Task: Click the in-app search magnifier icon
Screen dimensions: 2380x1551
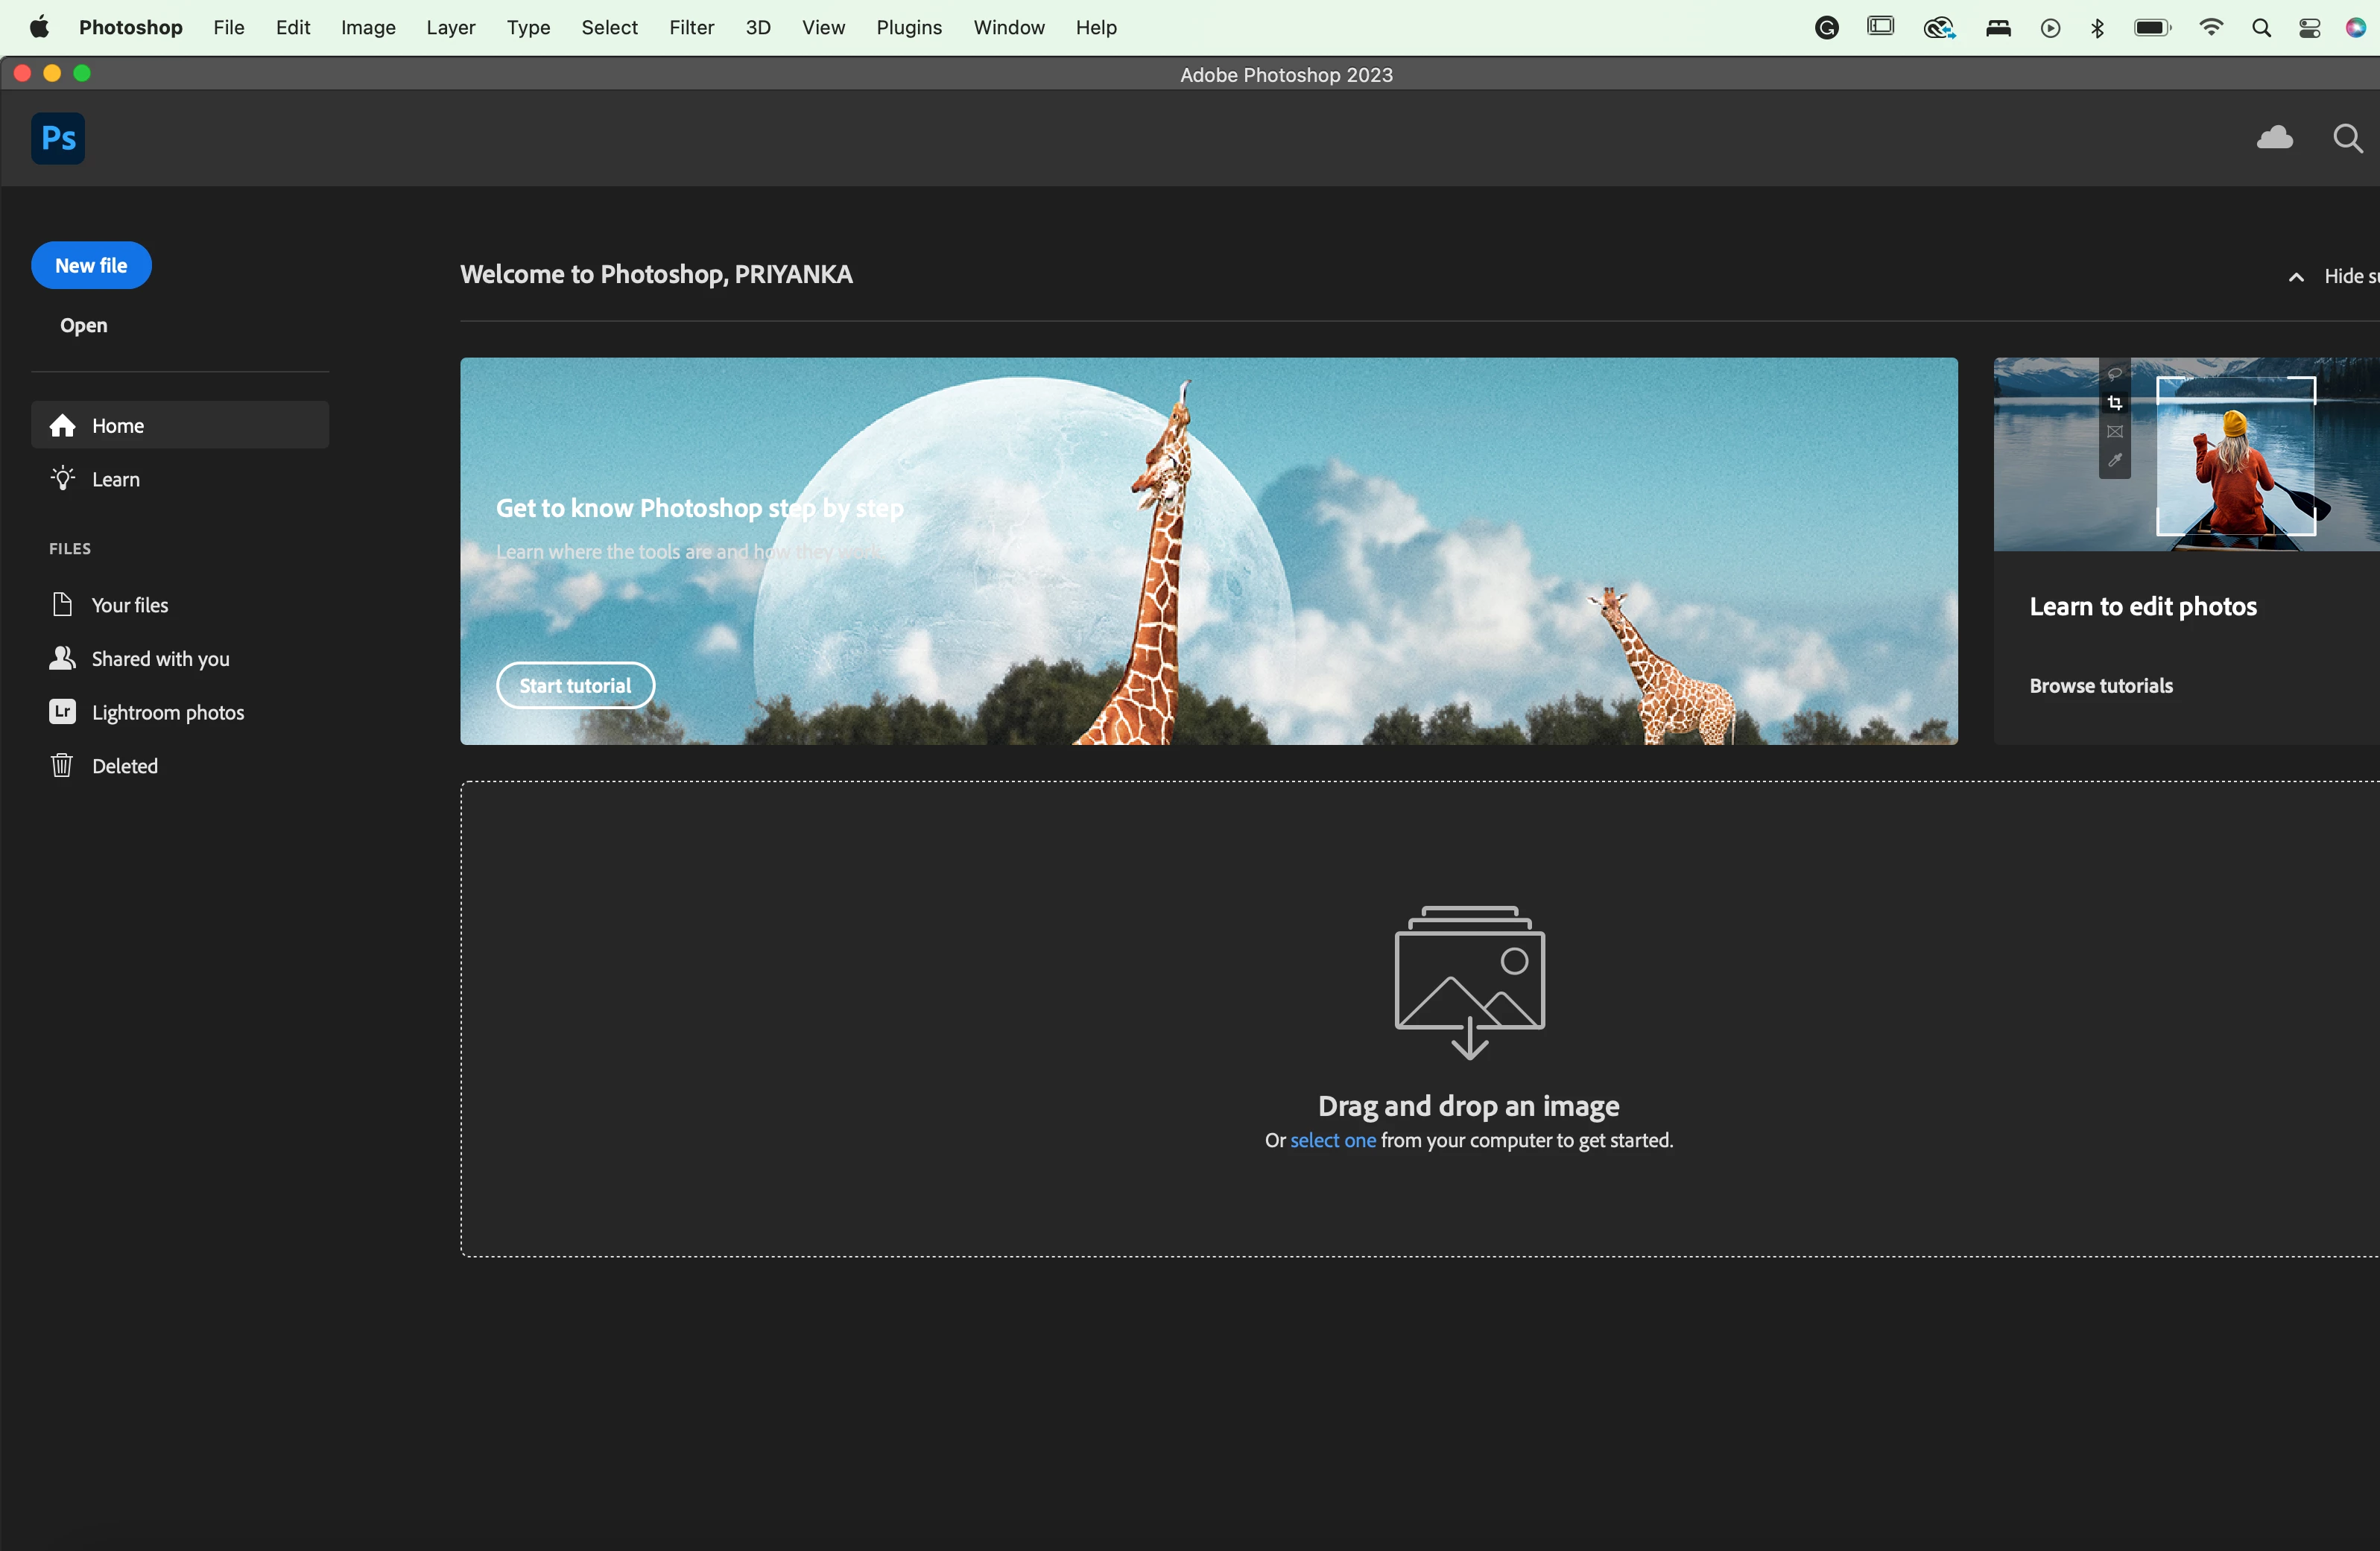Action: (x=2347, y=138)
